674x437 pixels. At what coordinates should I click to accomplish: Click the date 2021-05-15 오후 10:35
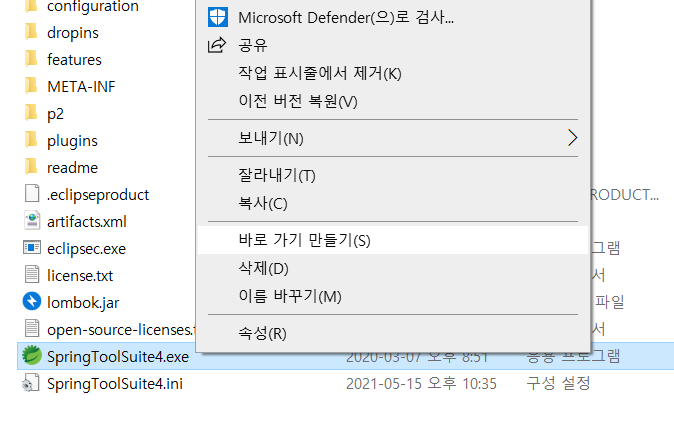click(x=421, y=383)
